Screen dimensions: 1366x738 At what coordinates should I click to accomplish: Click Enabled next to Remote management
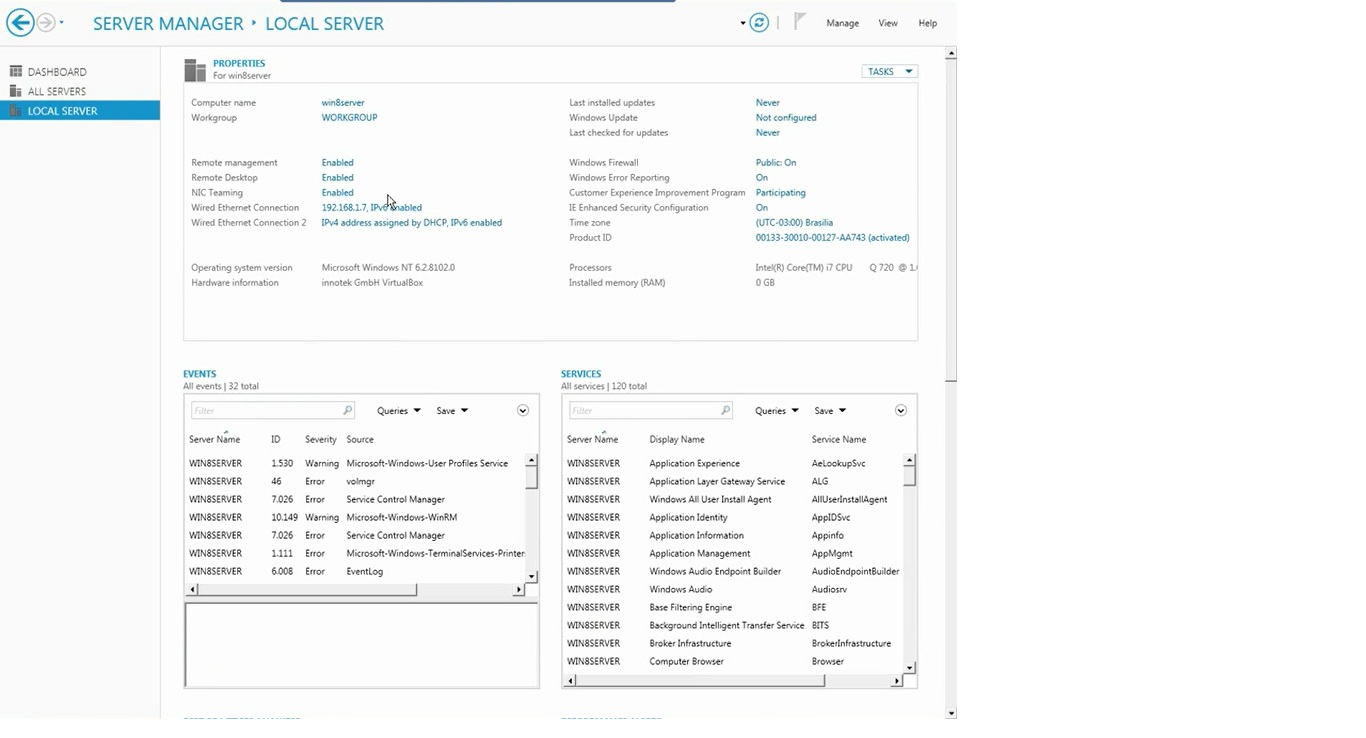click(337, 163)
